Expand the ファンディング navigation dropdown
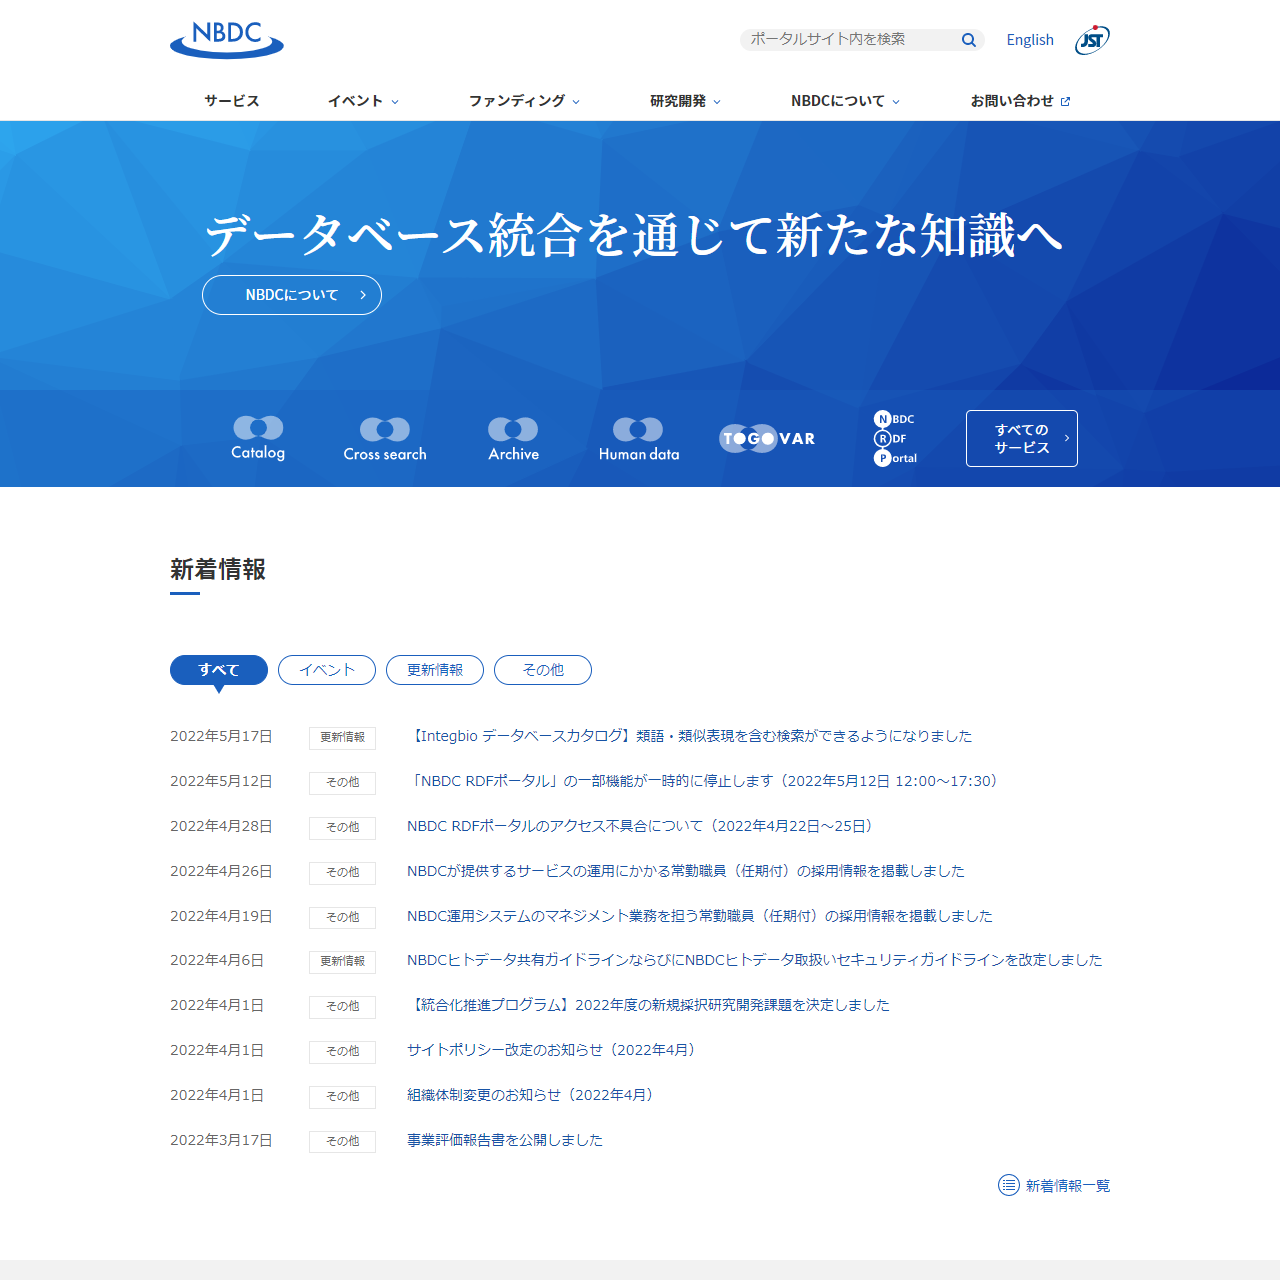Screen dimensions: 1280x1280 [x=524, y=101]
